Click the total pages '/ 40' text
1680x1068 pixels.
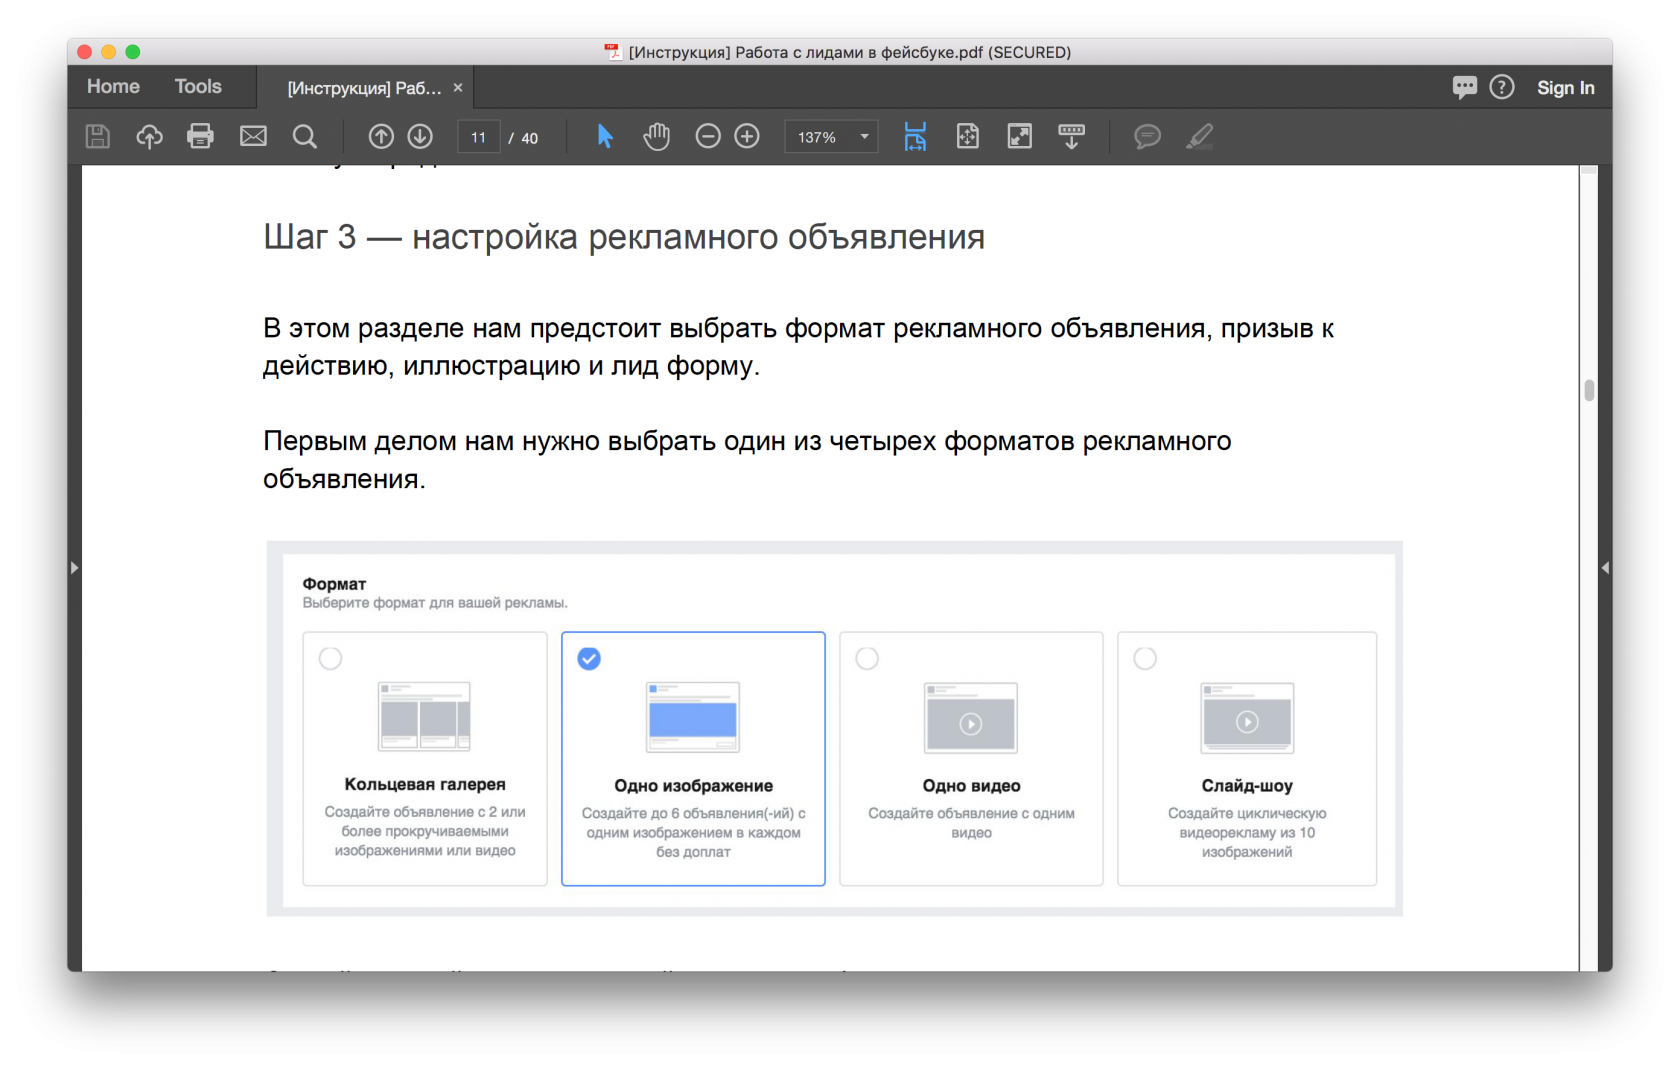[523, 138]
